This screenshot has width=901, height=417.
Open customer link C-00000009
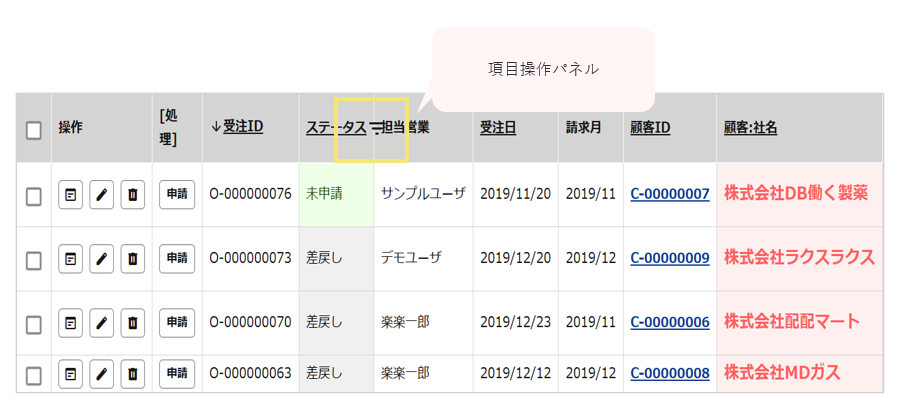(669, 258)
